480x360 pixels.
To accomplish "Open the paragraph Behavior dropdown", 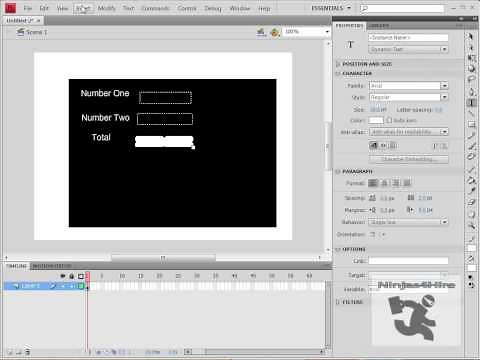I will [408, 222].
